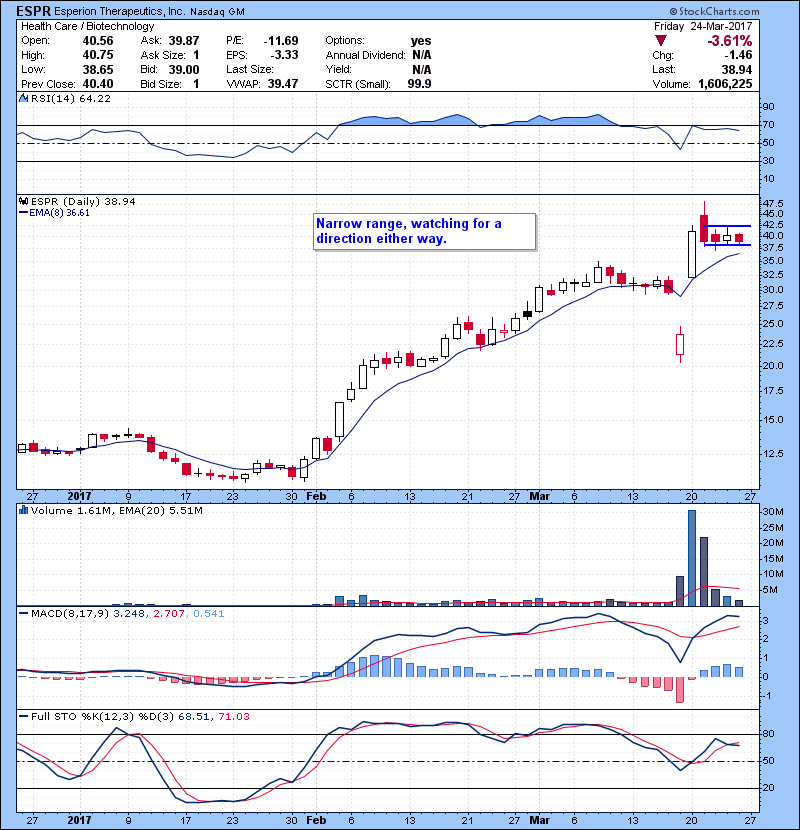The width and height of the screenshot is (800, 830).
Task: Click the VWAP value 39.47
Action: click(283, 84)
